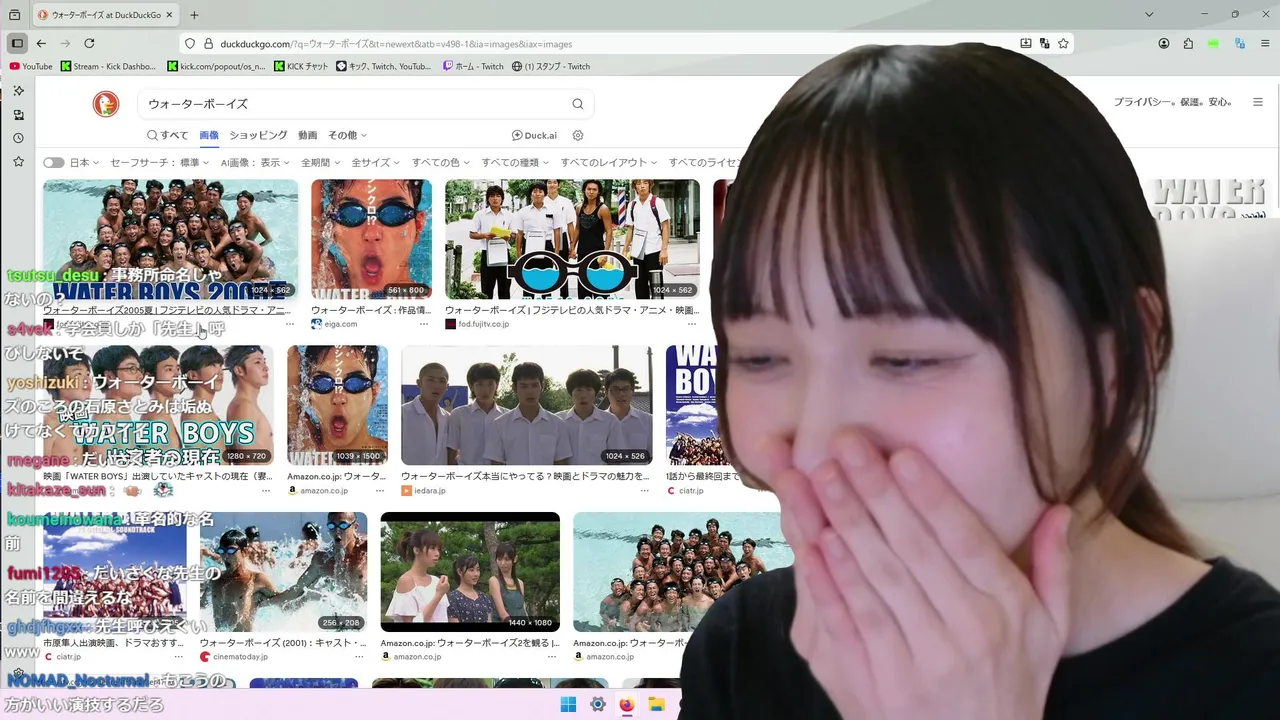Image resolution: width=1280 pixels, height=720 pixels.
Task: Open the Windows Start button
Action: pos(568,704)
